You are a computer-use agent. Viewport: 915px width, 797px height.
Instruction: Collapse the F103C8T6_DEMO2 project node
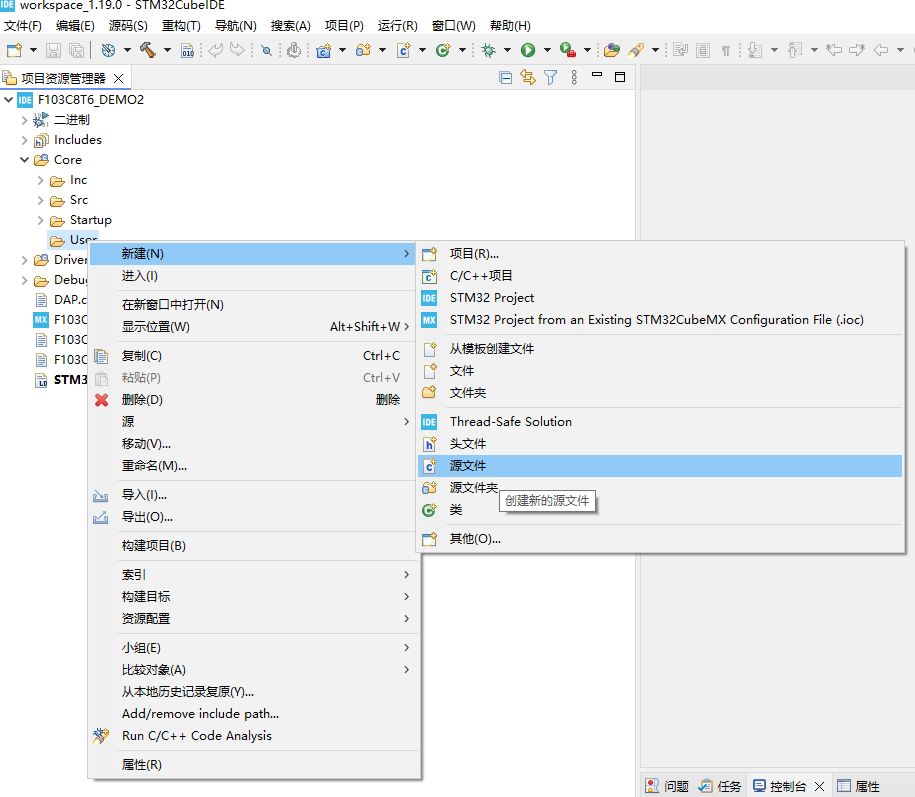pos(8,100)
